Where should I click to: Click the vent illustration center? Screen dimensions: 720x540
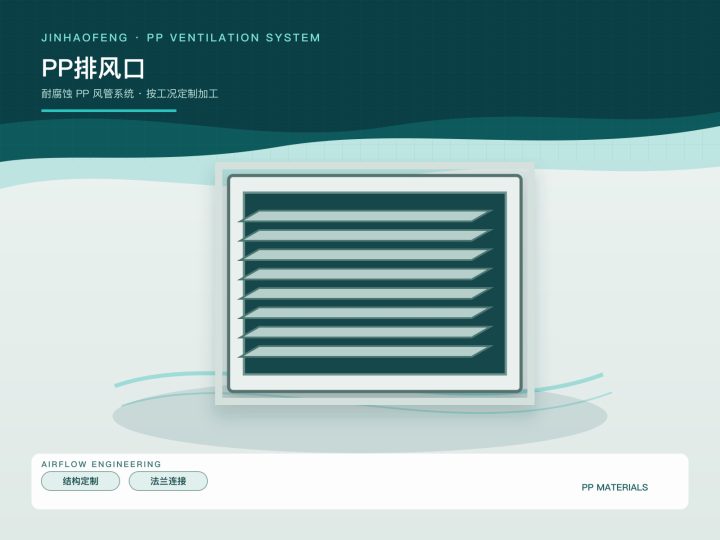[x=375, y=283]
